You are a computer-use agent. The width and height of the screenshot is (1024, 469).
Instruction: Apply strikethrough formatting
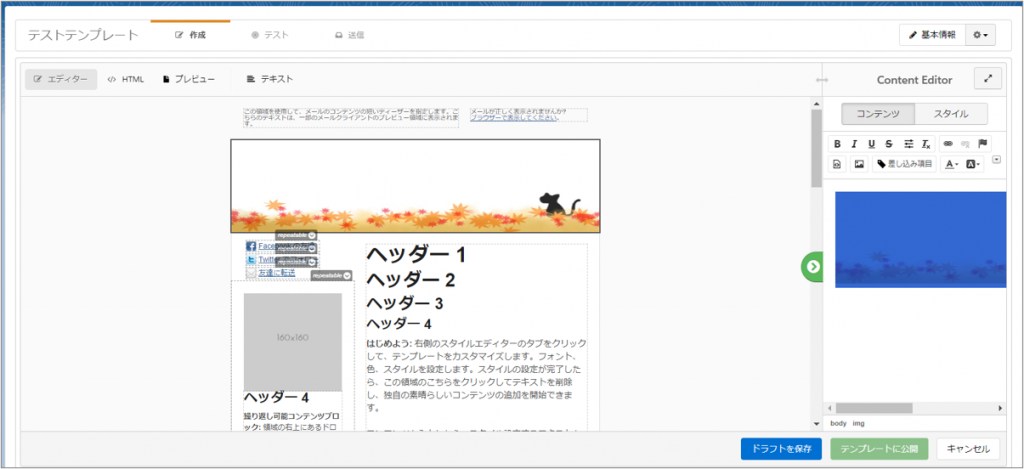click(889, 144)
